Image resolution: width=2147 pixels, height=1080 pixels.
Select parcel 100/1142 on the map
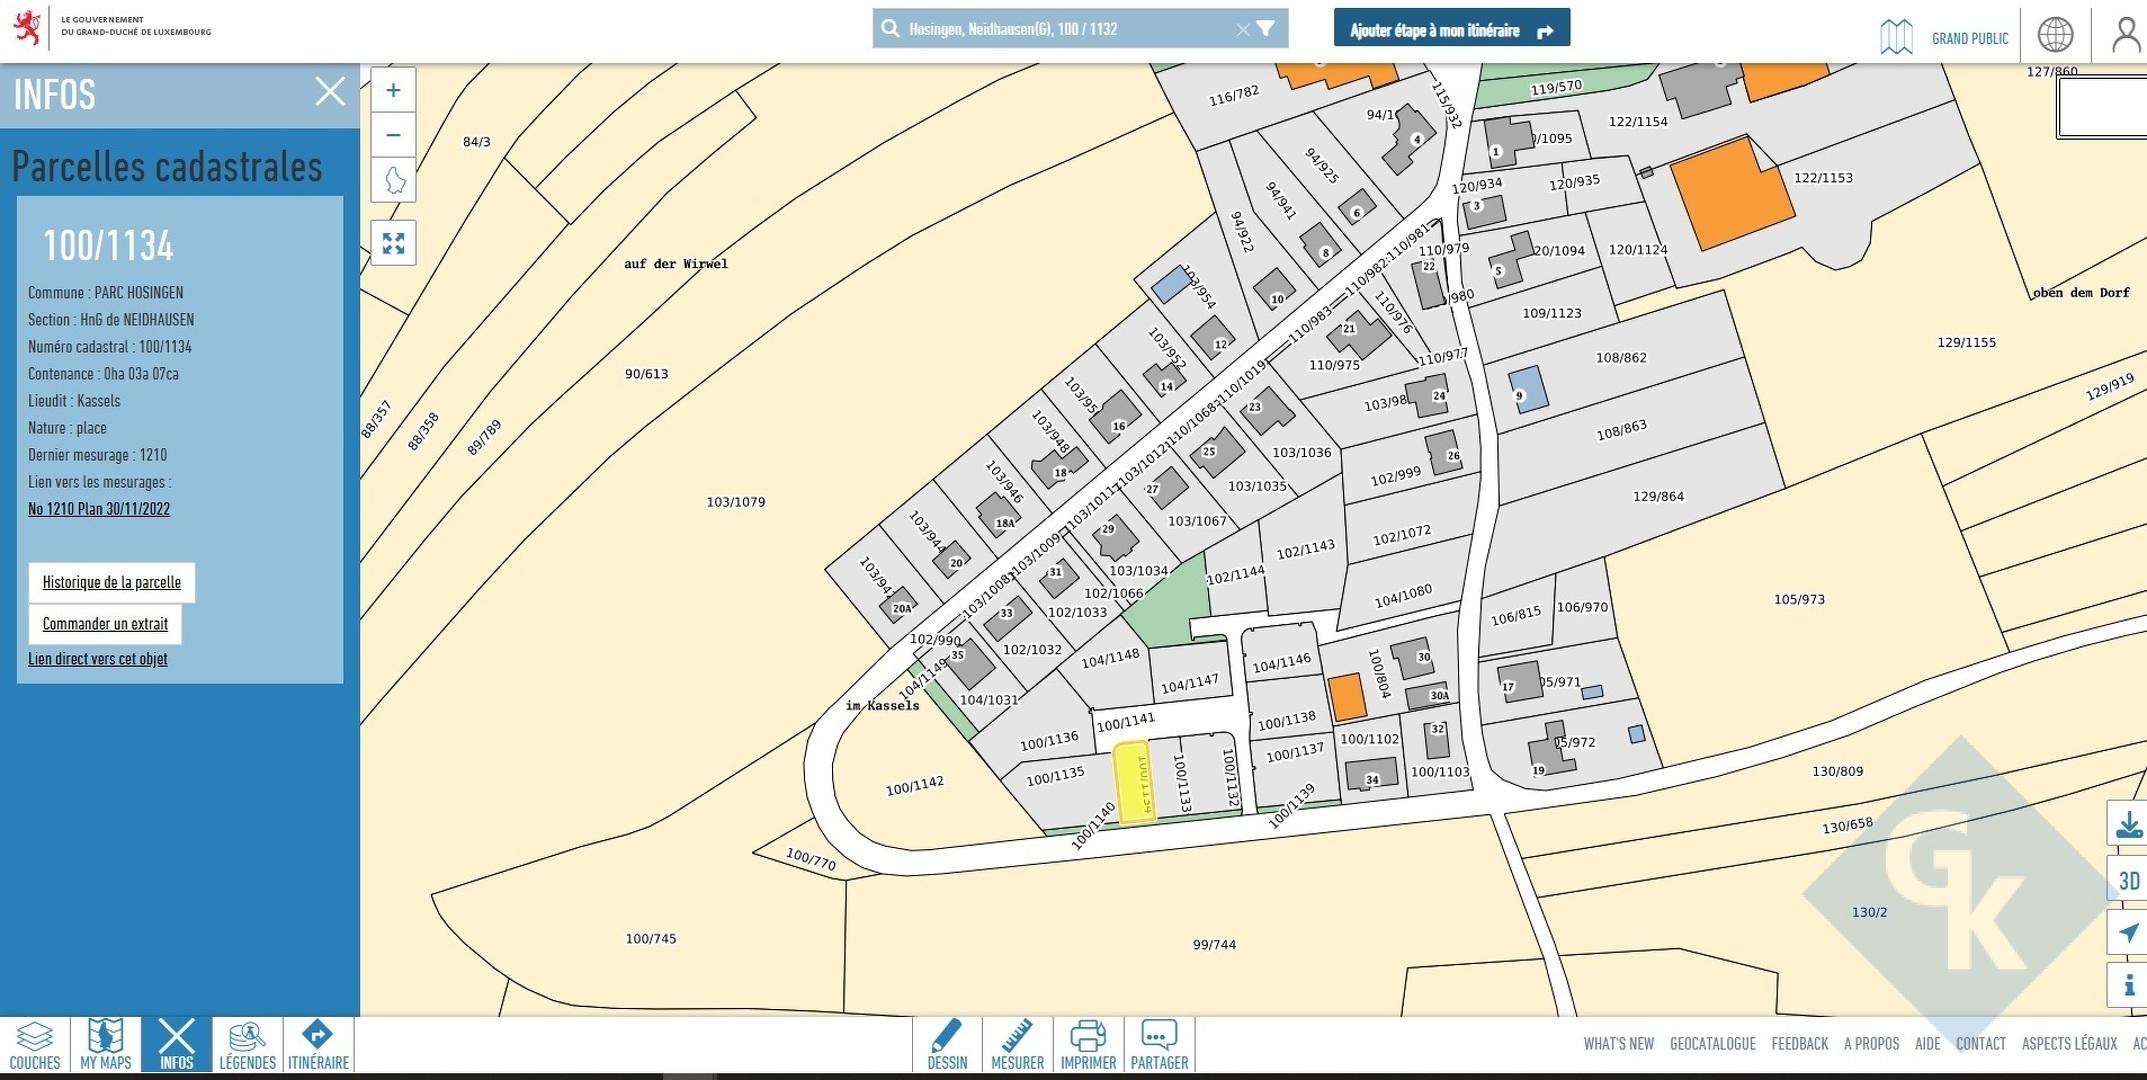914,786
